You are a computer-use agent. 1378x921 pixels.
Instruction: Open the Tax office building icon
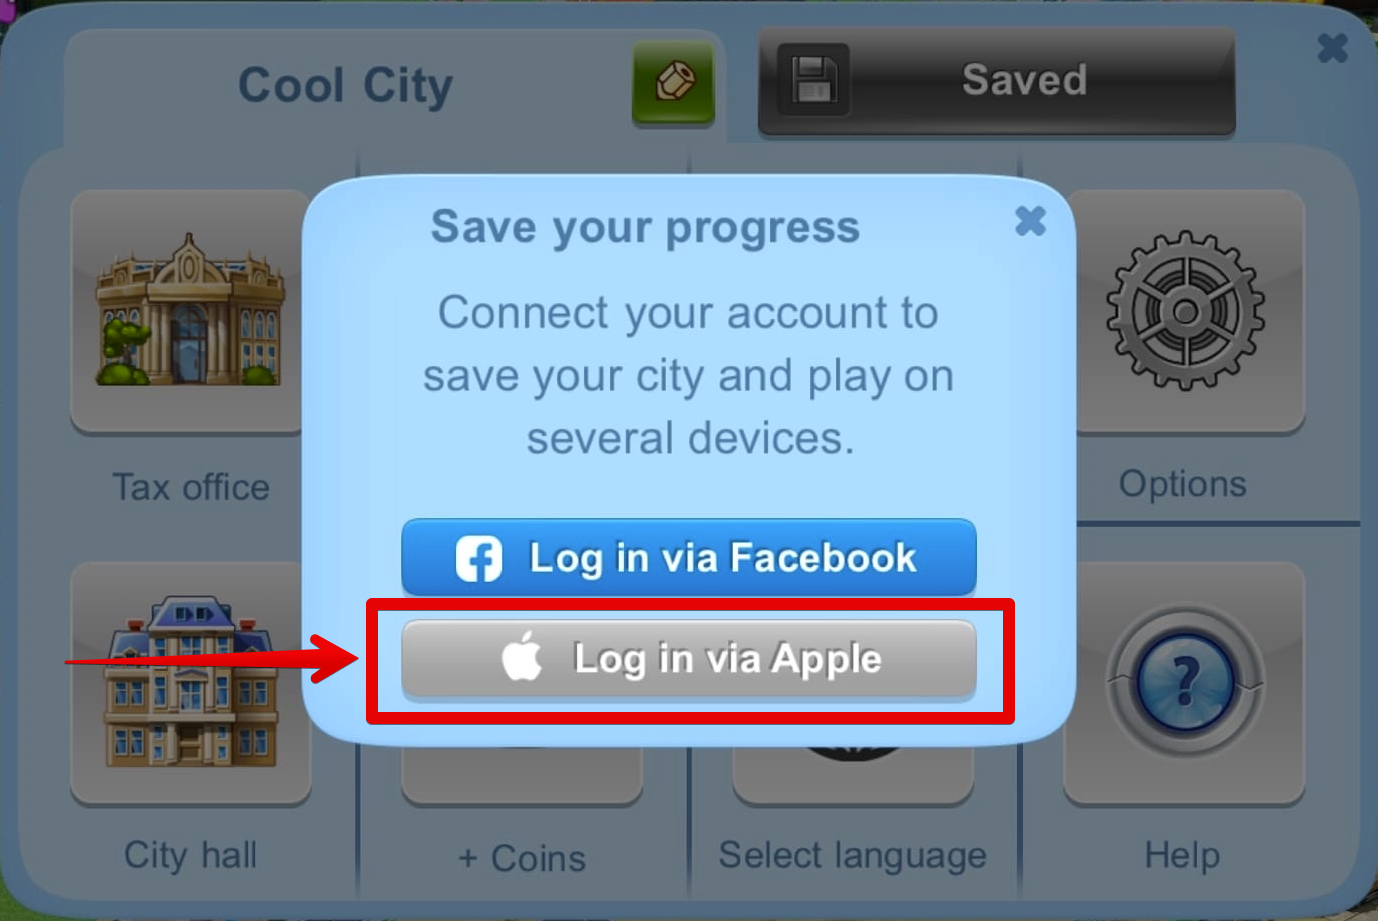point(189,311)
